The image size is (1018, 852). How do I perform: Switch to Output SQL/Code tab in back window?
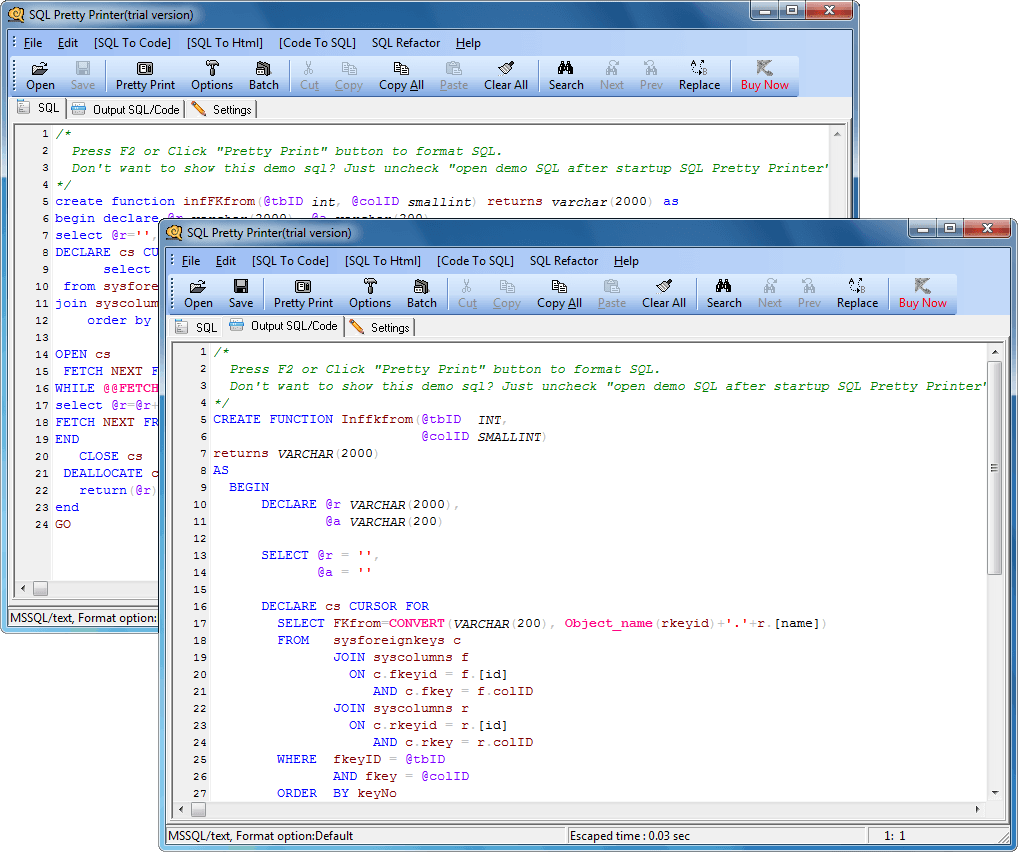(x=126, y=109)
